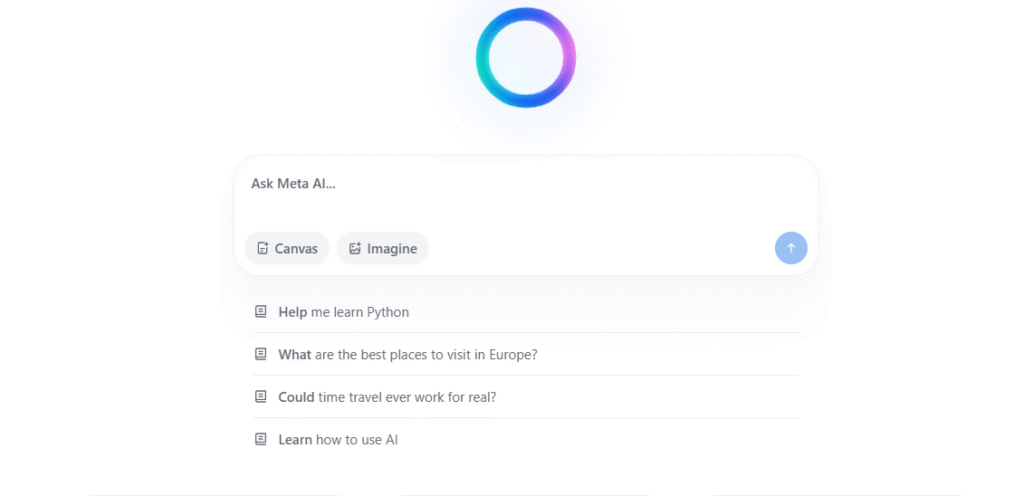Click the Imagine picture sparkle icon
The height and width of the screenshot is (496, 1024).
point(355,248)
